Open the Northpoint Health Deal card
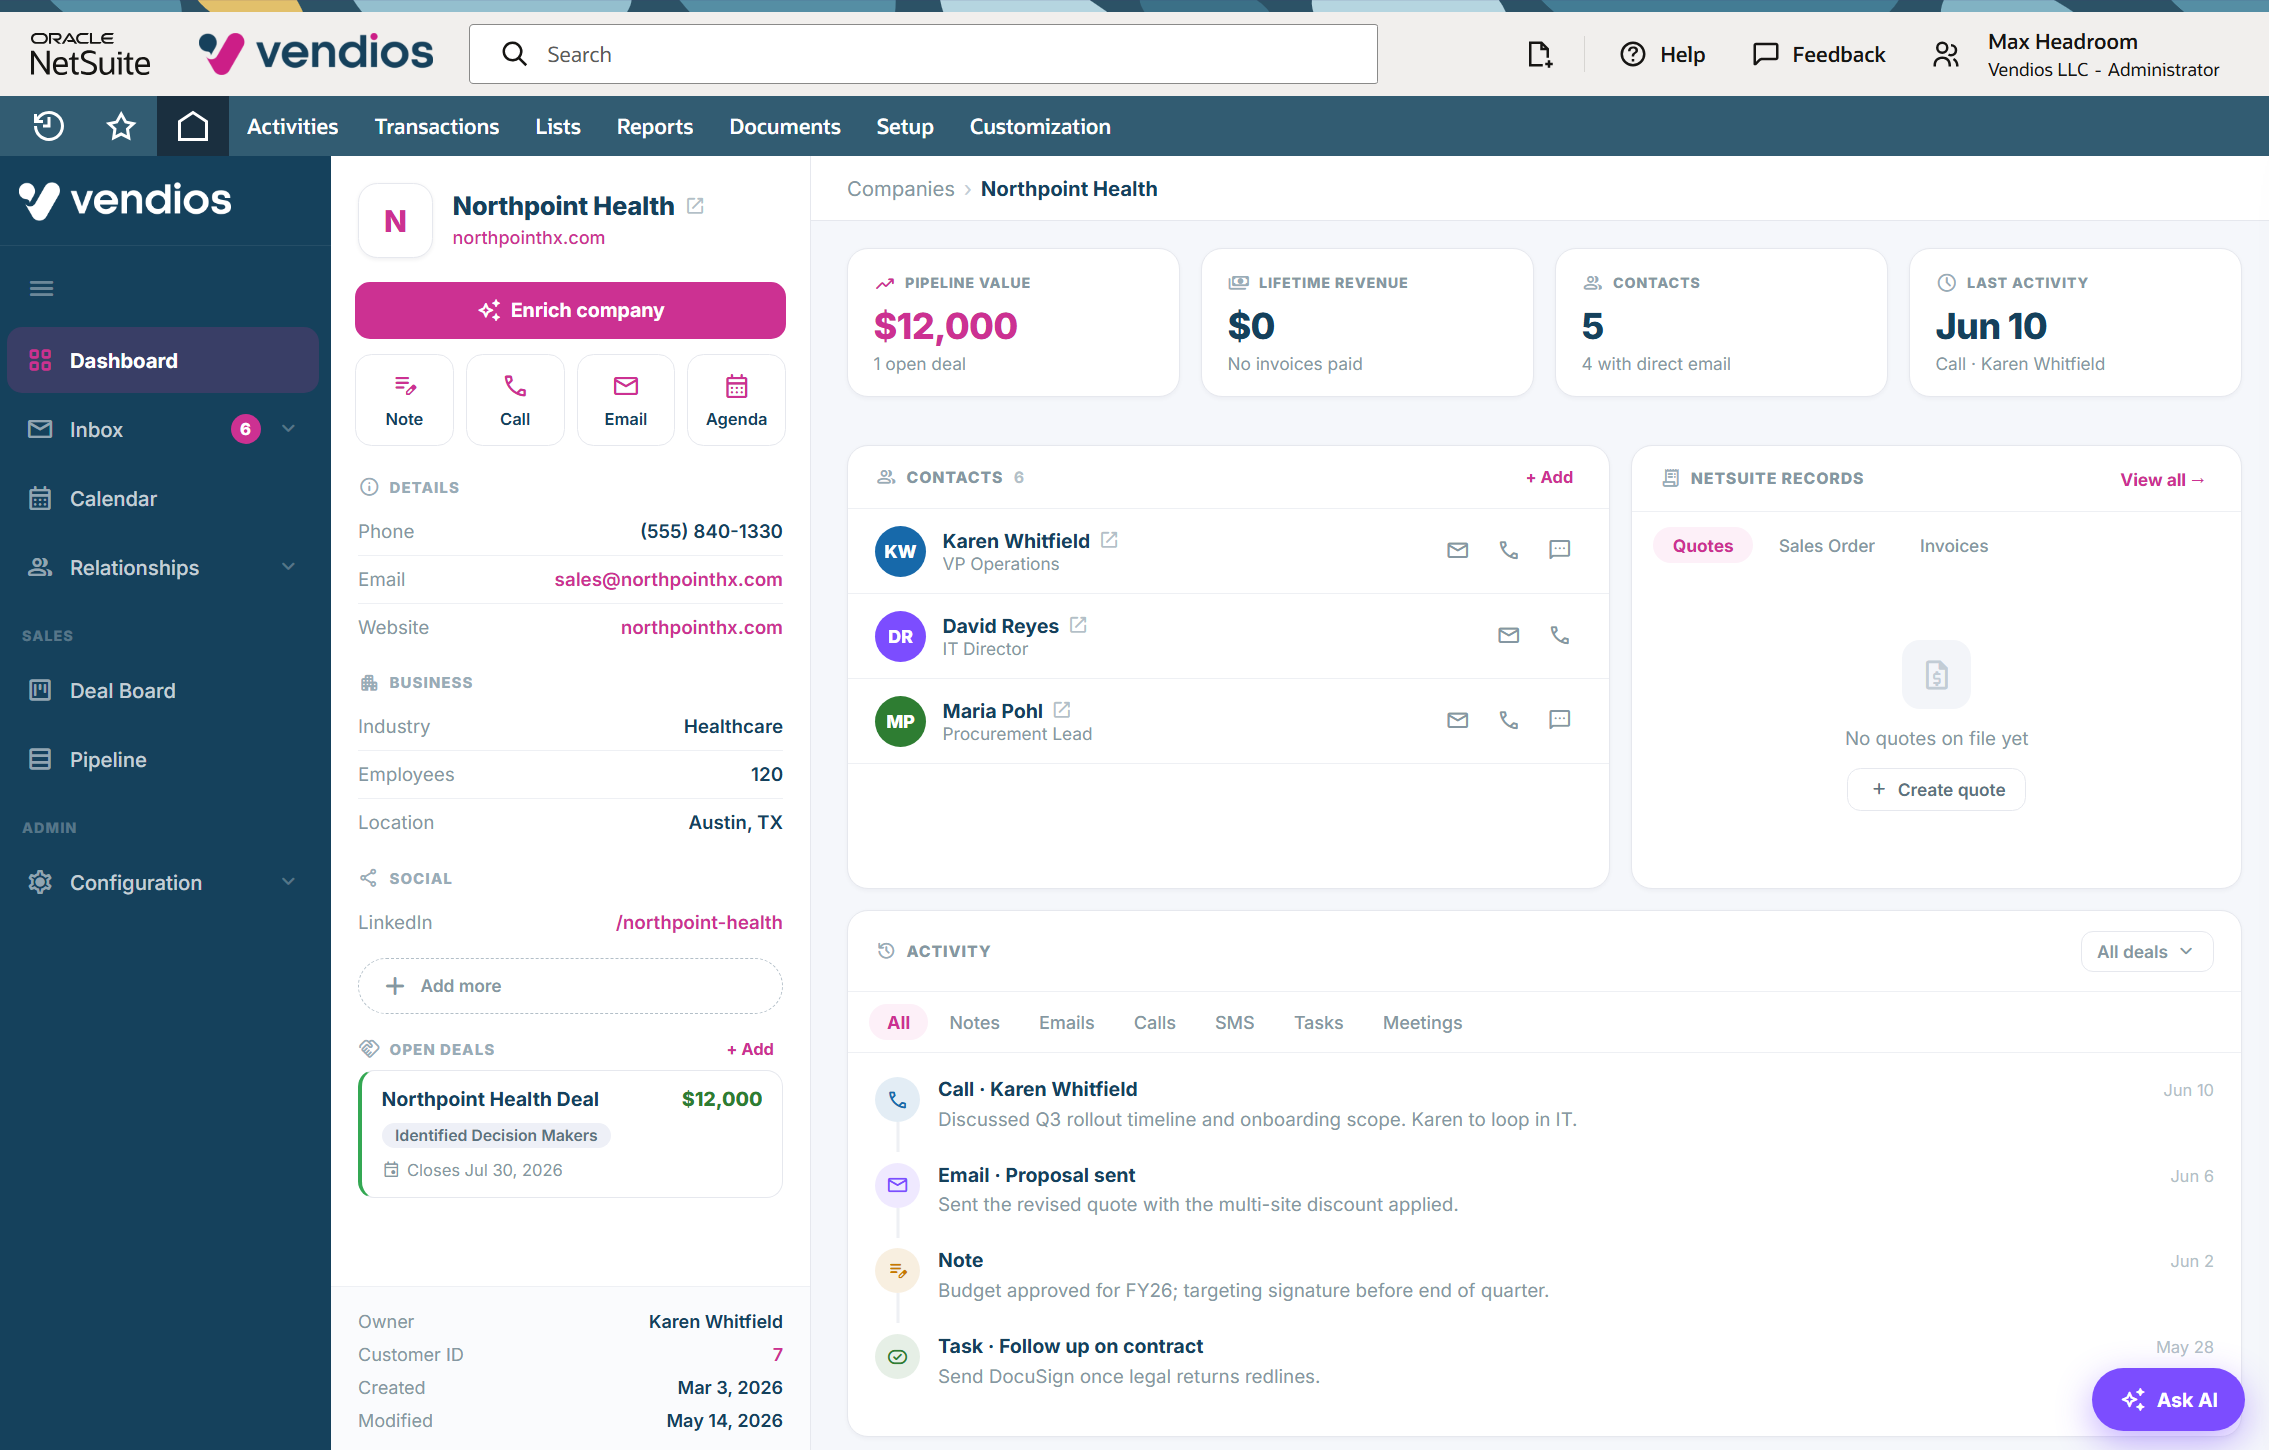2269x1450 pixels. [571, 1135]
